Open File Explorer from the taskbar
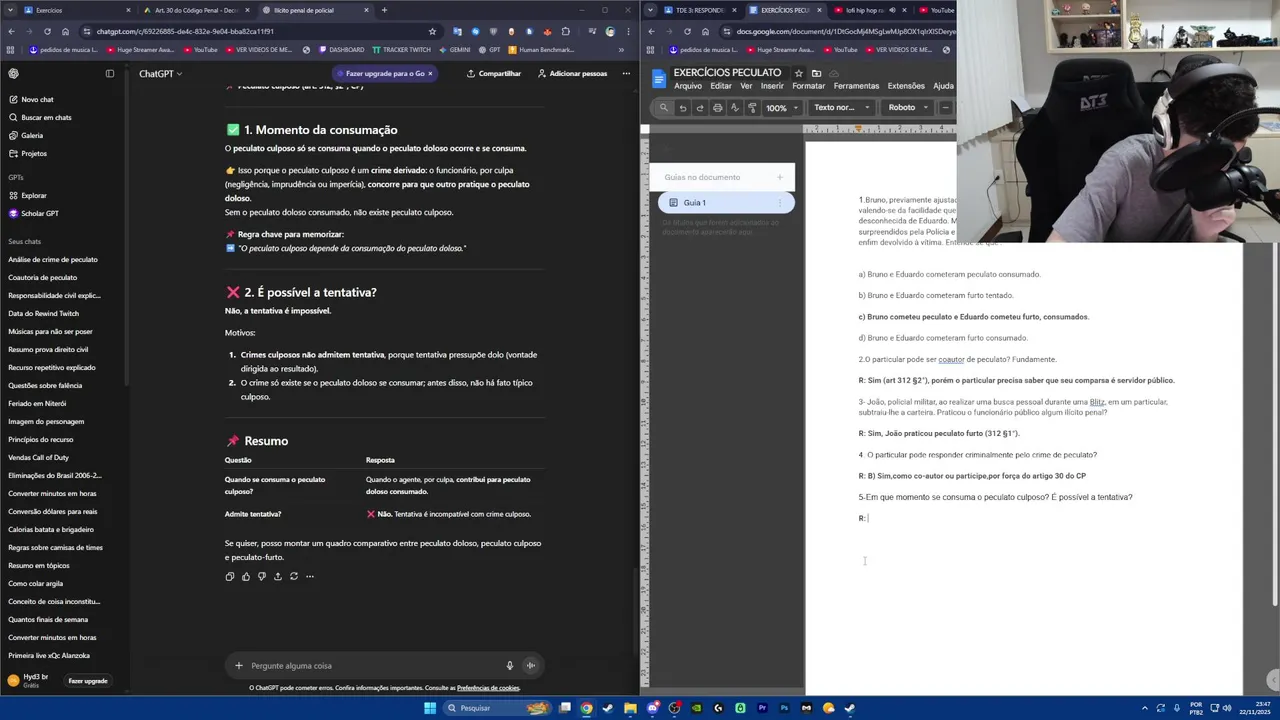The height and width of the screenshot is (720, 1280). 630,708
